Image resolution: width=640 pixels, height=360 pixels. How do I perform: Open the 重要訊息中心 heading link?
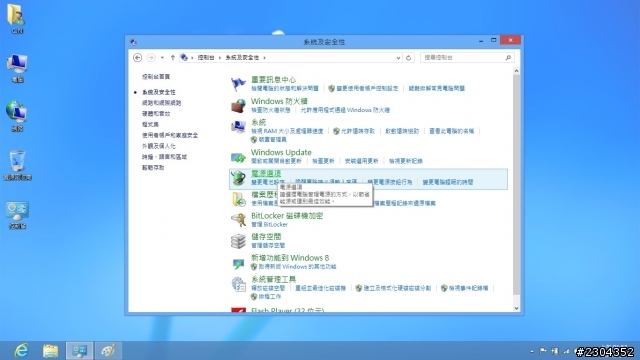(x=273, y=80)
